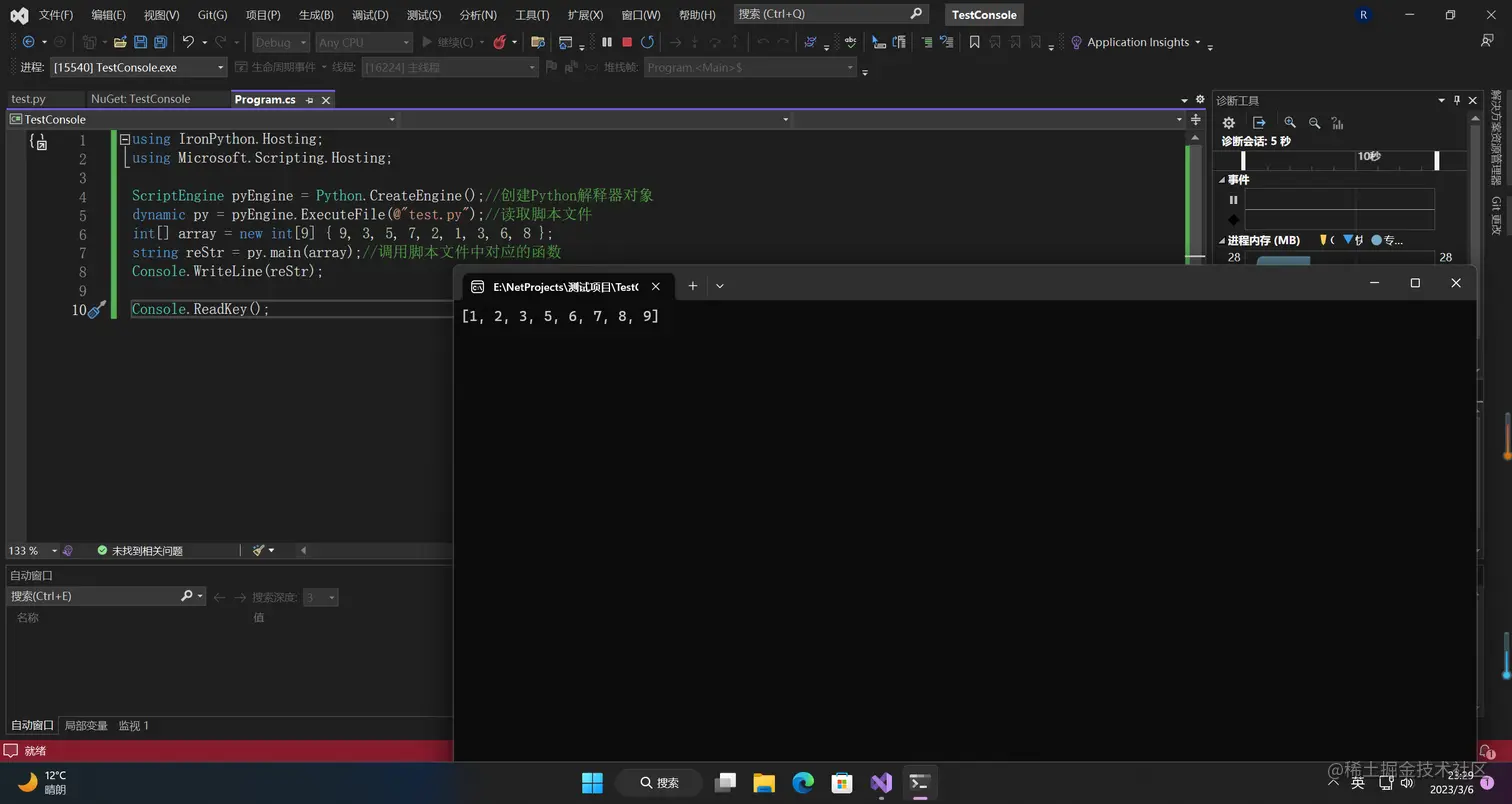Click the find in files icon
Image resolution: width=1512 pixels, height=804 pixels.
click(x=537, y=42)
